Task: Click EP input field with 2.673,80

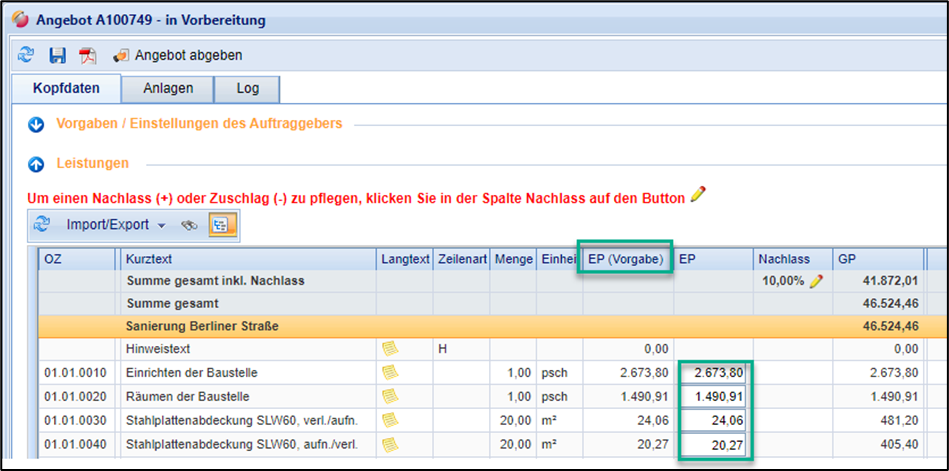Action: click(712, 373)
